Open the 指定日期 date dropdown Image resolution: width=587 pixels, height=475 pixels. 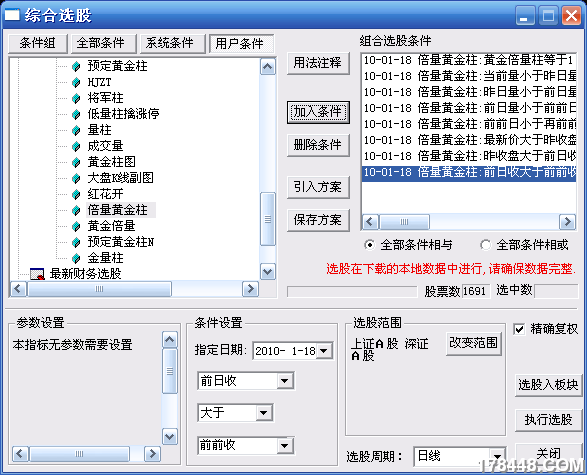coord(324,351)
